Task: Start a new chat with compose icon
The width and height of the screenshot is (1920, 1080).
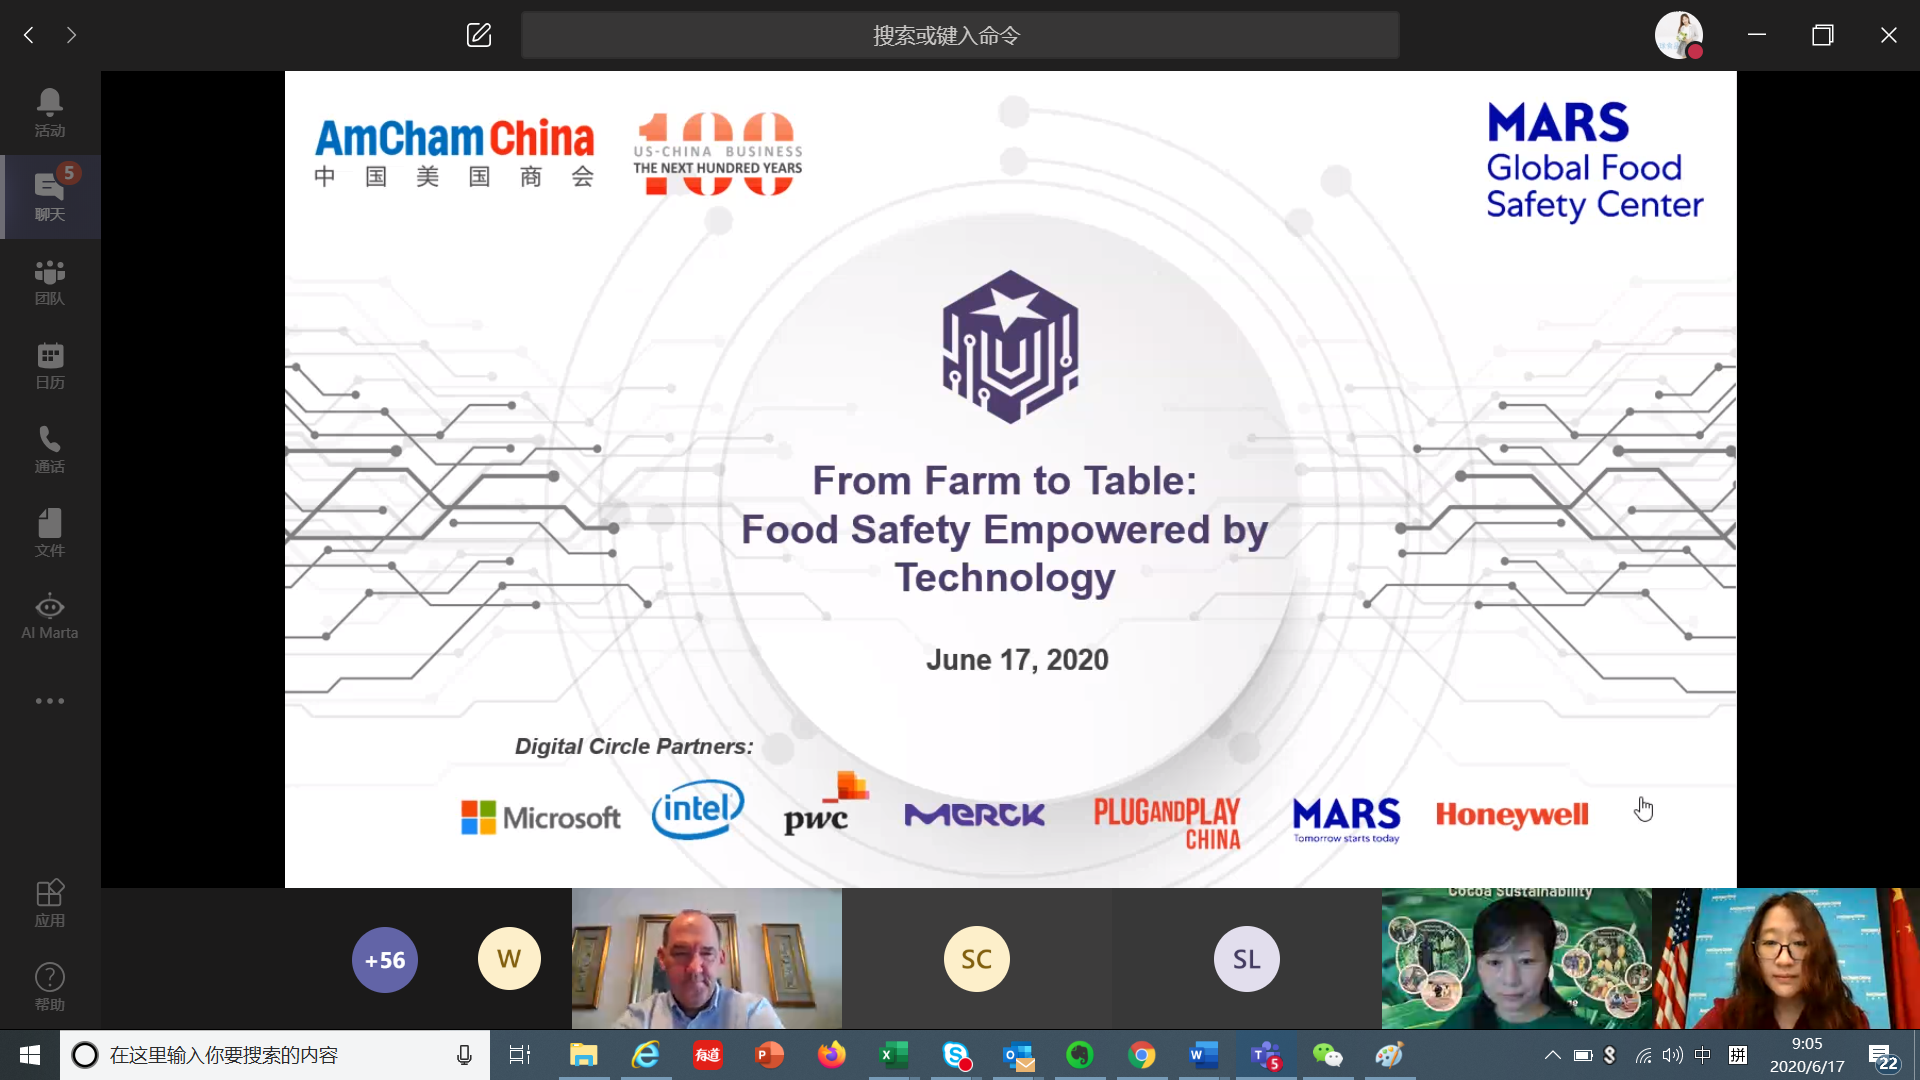Action: (x=479, y=35)
